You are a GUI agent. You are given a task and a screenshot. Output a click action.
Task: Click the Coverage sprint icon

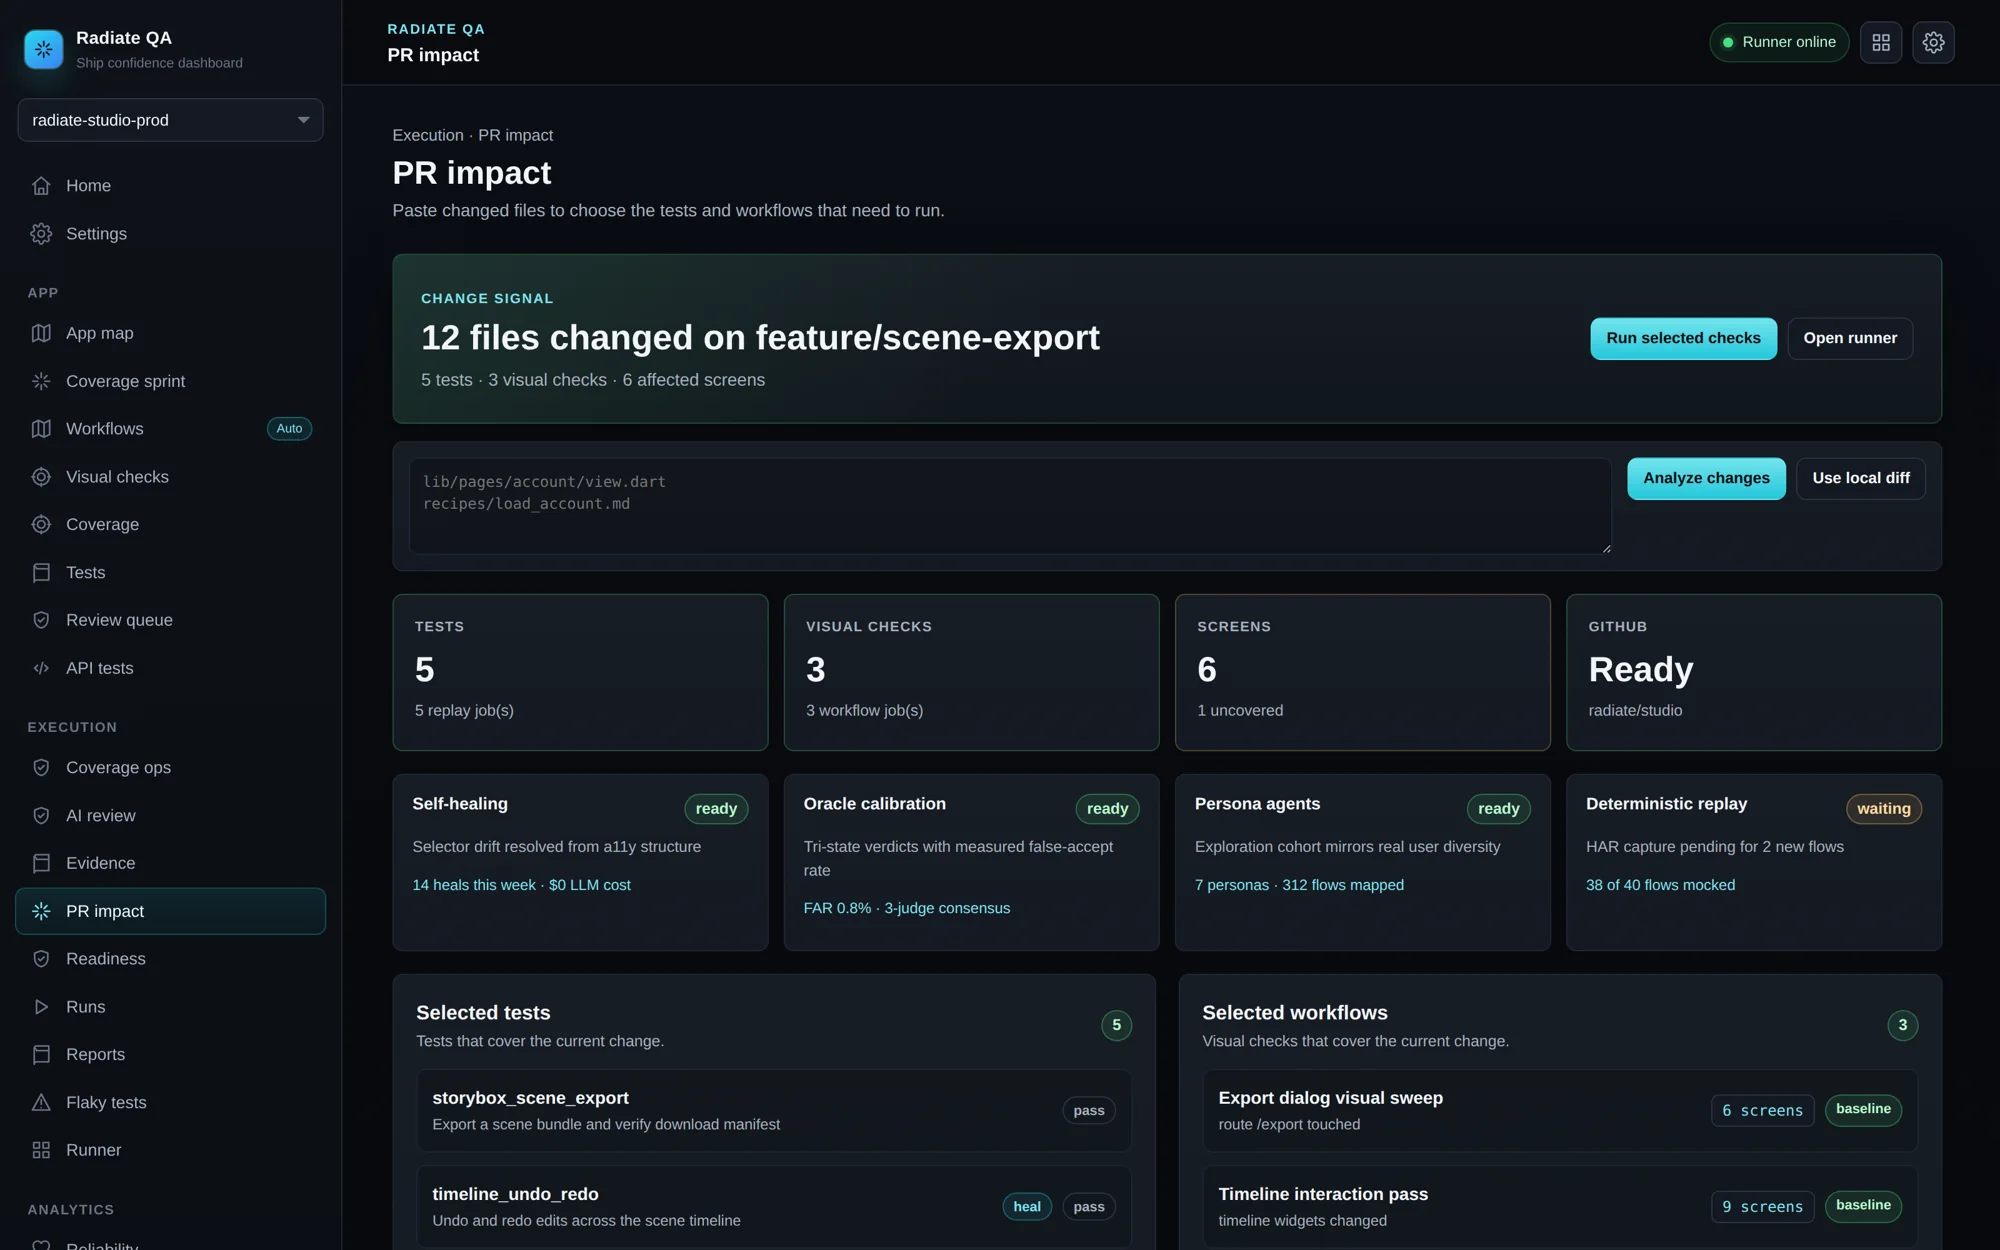click(41, 381)
